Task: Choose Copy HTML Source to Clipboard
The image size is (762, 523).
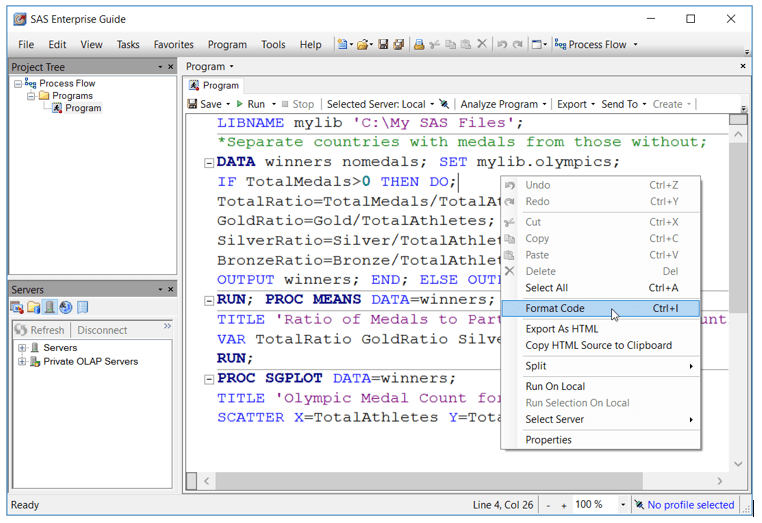Action: (x=601, y=345)
